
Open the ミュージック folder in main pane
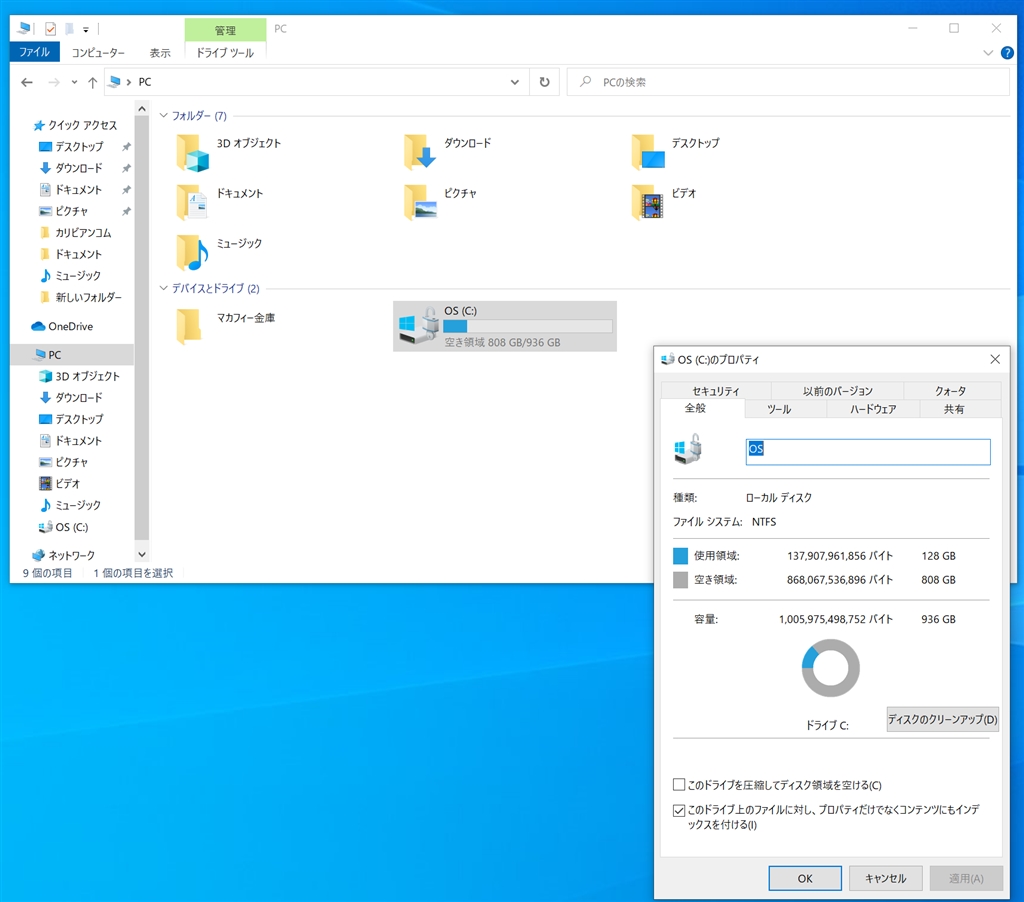(x=193, y=252)
